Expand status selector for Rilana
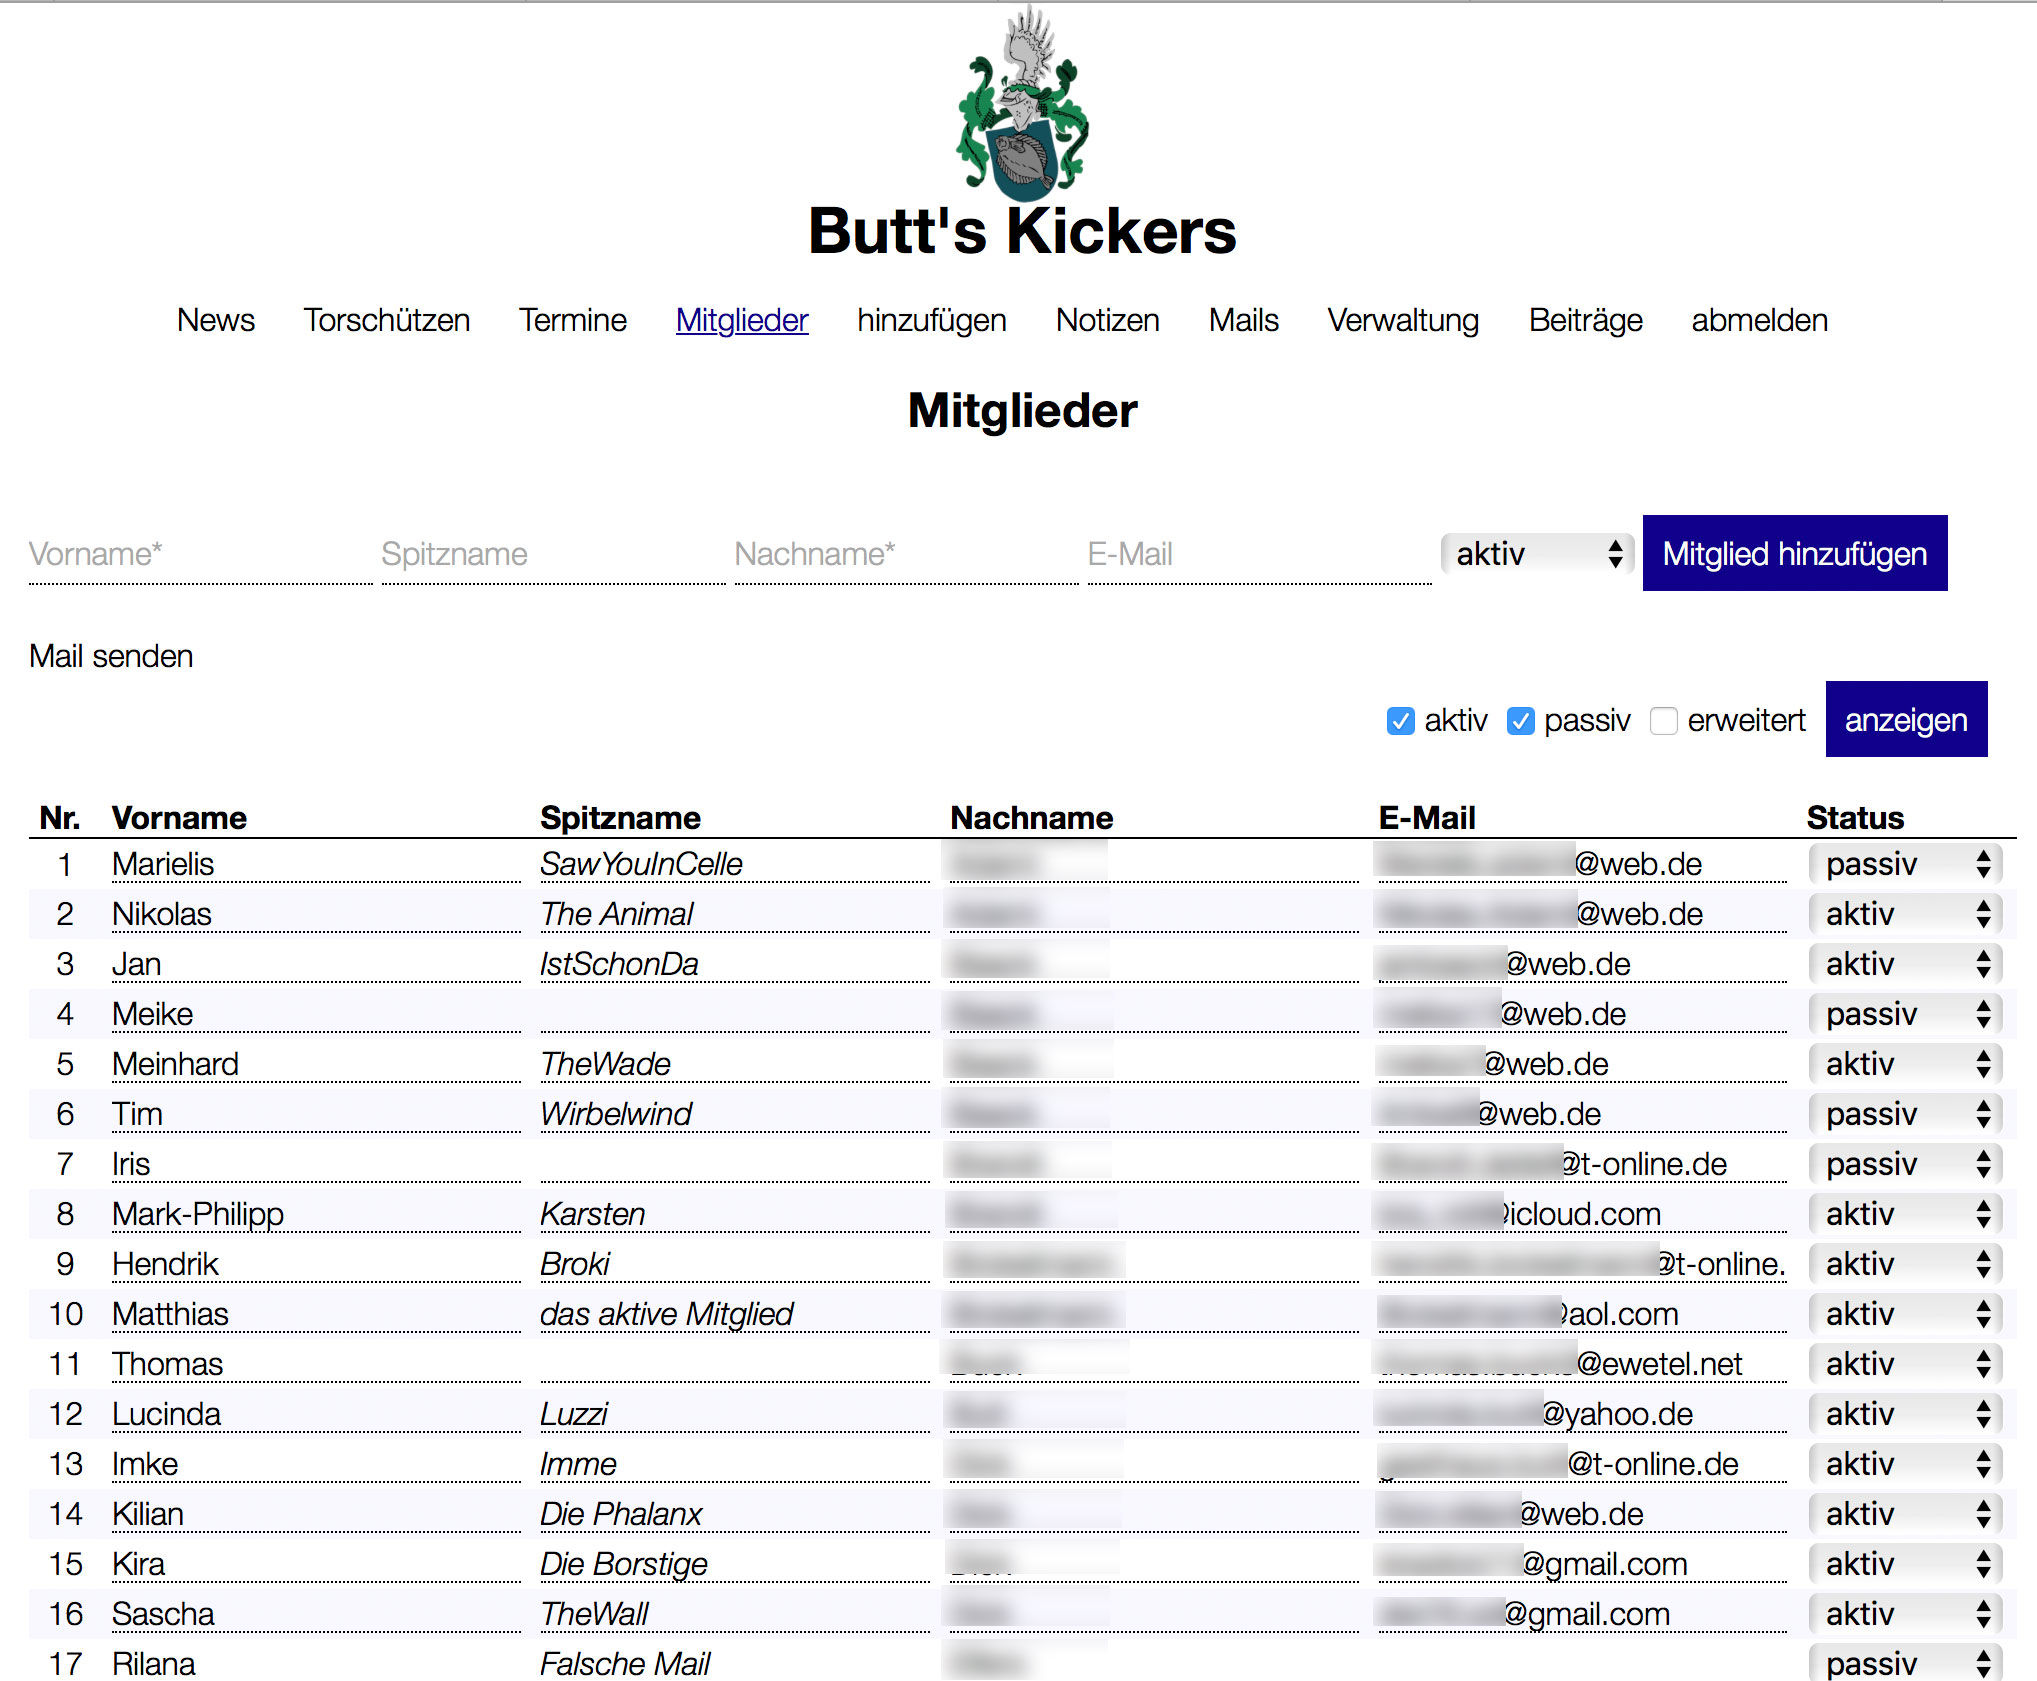Viewport: 2037px width, 1681px height. [x=1905, y=1664]
